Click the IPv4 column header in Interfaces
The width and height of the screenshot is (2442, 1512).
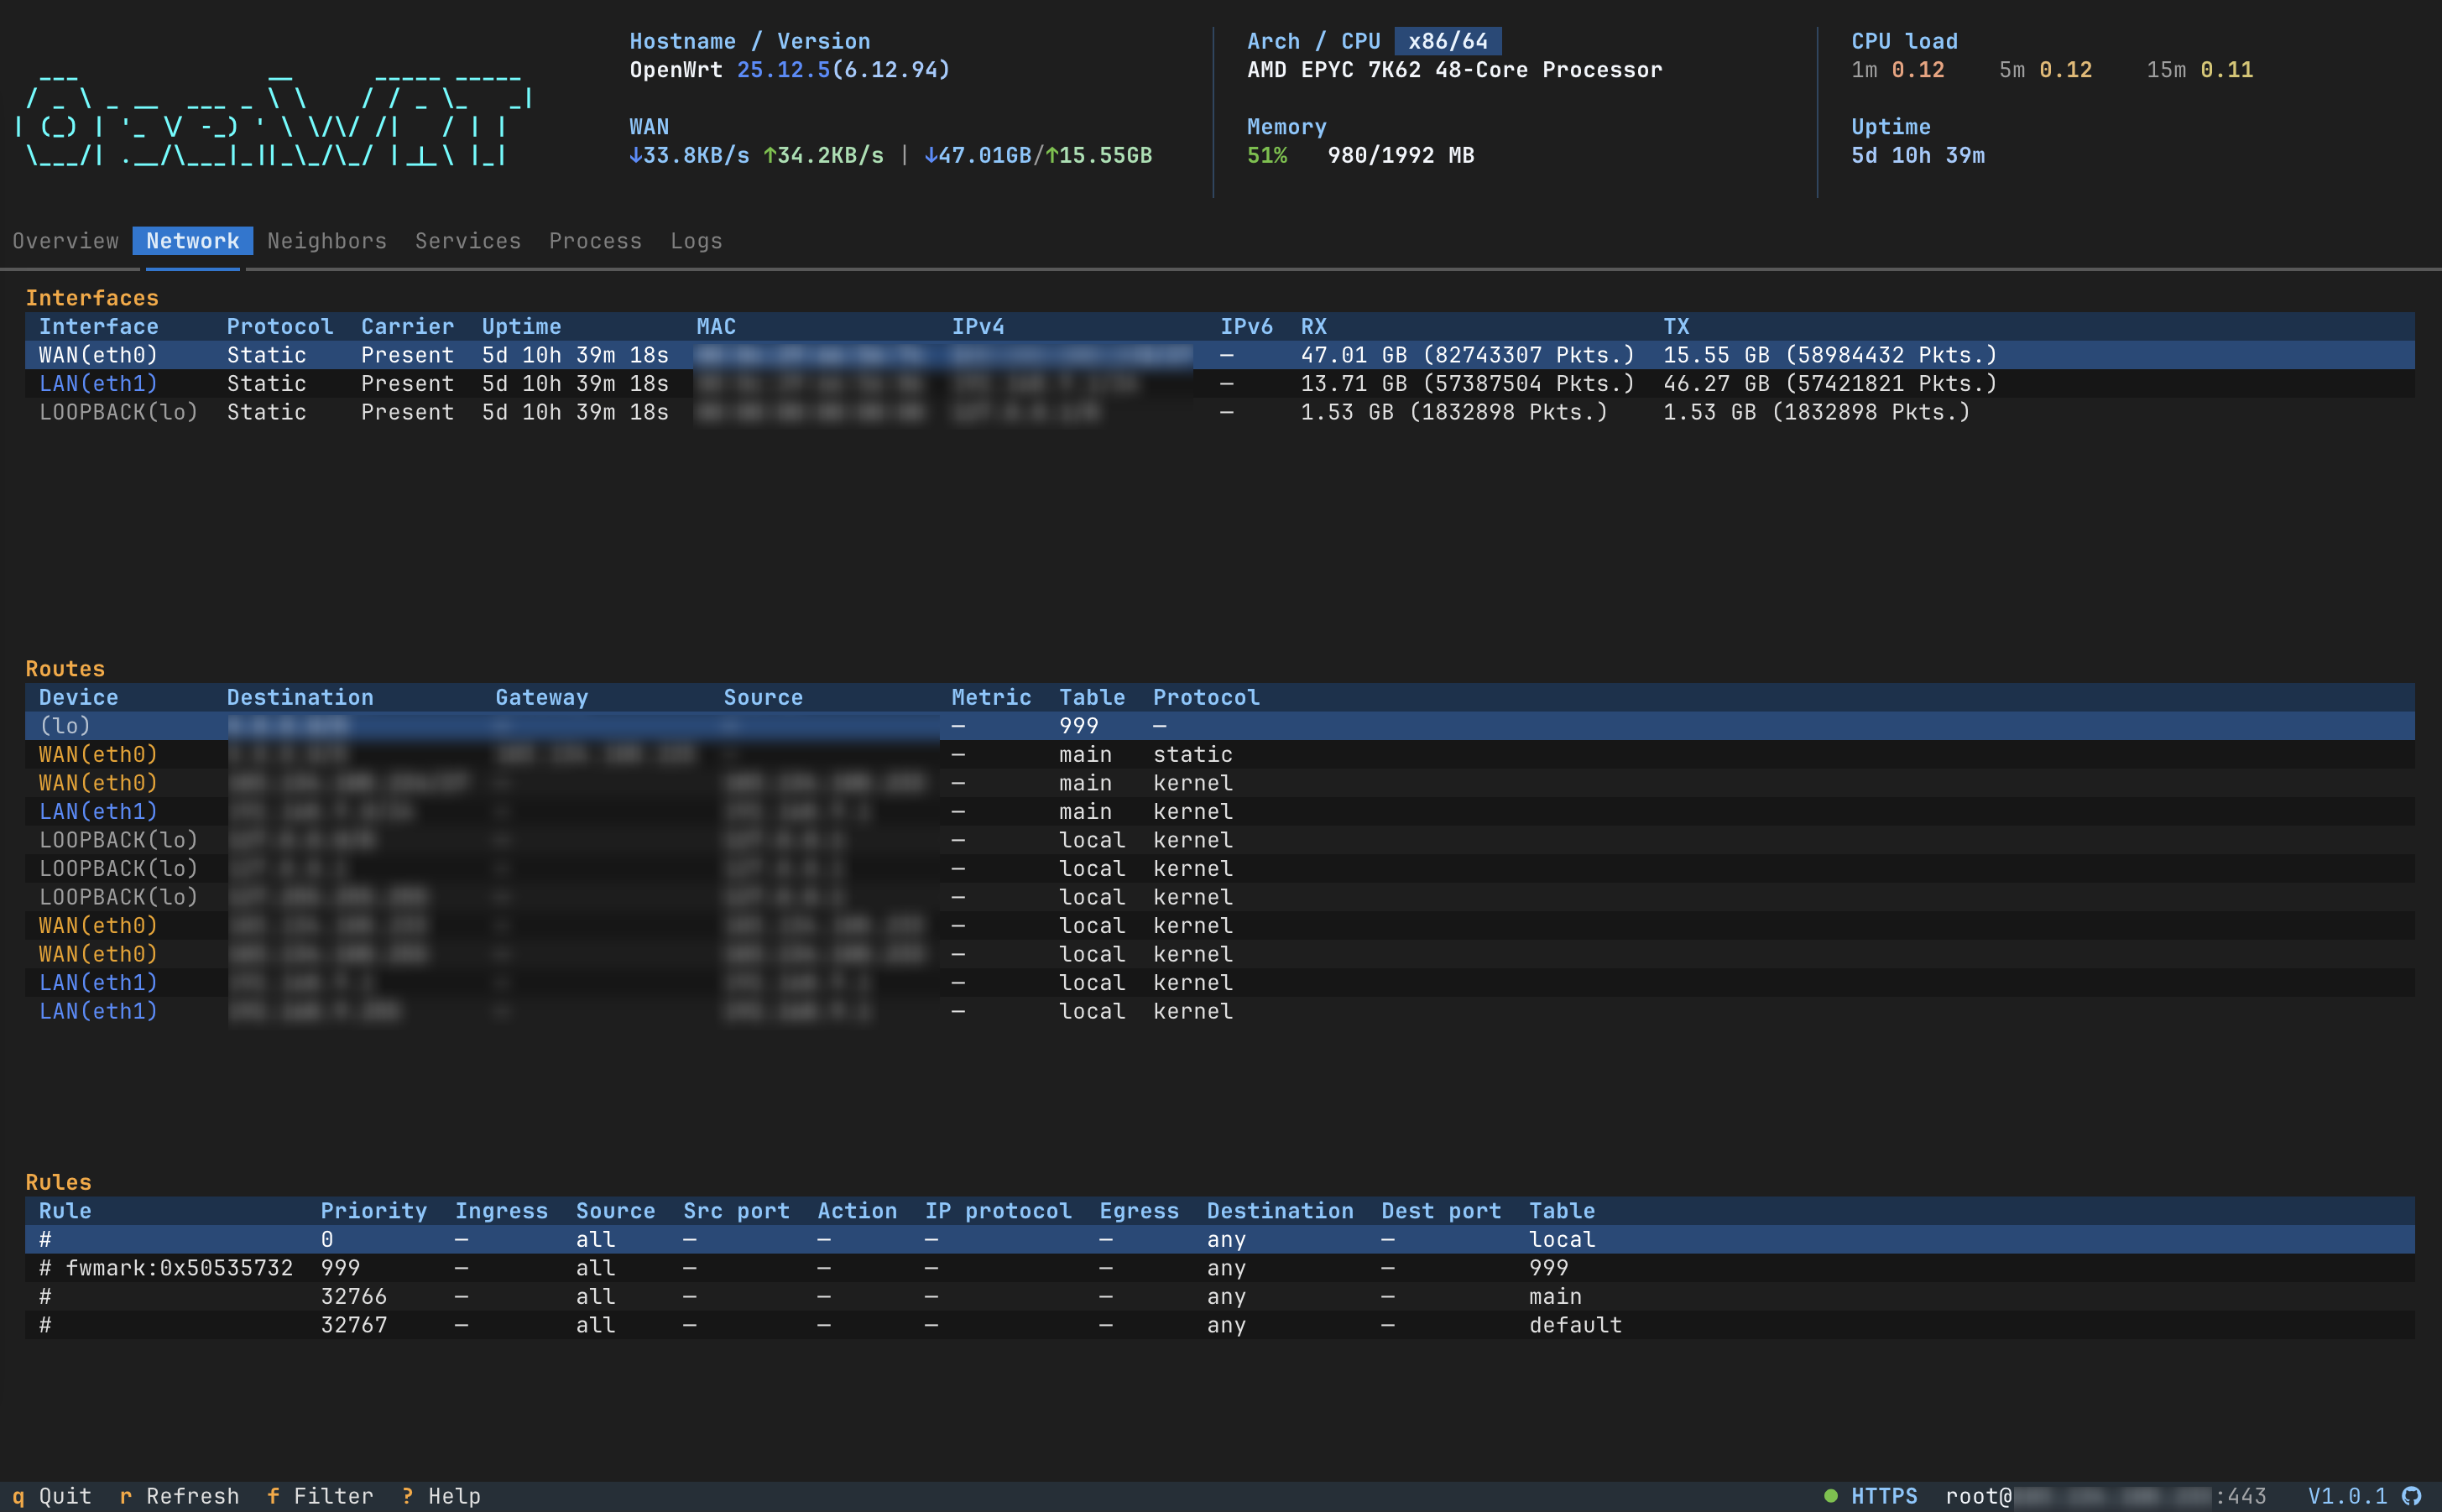[x=978, y=326]
